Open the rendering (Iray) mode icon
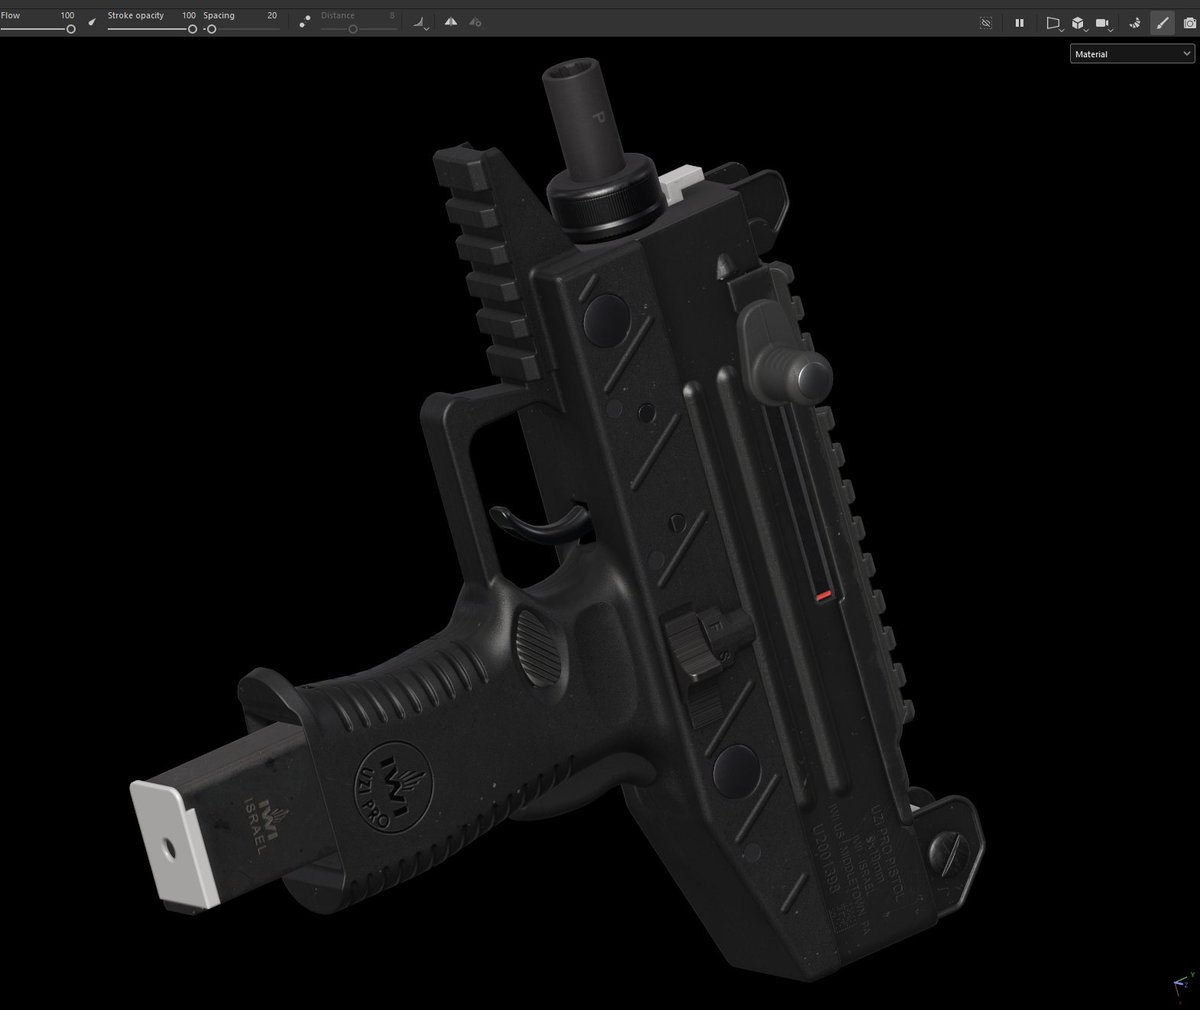This screenshot has width=1200, height=1010. coord(1135,22)
